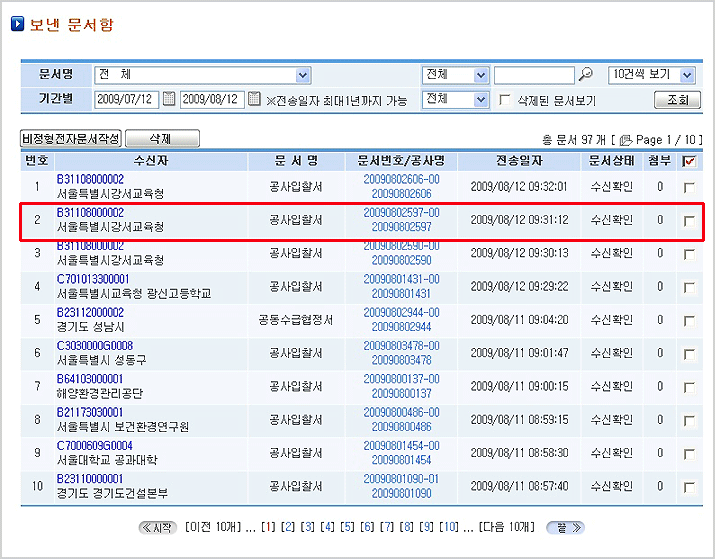Toggle the select-all checkbox in table header
The image size is (715, 559).
point(689,160)
